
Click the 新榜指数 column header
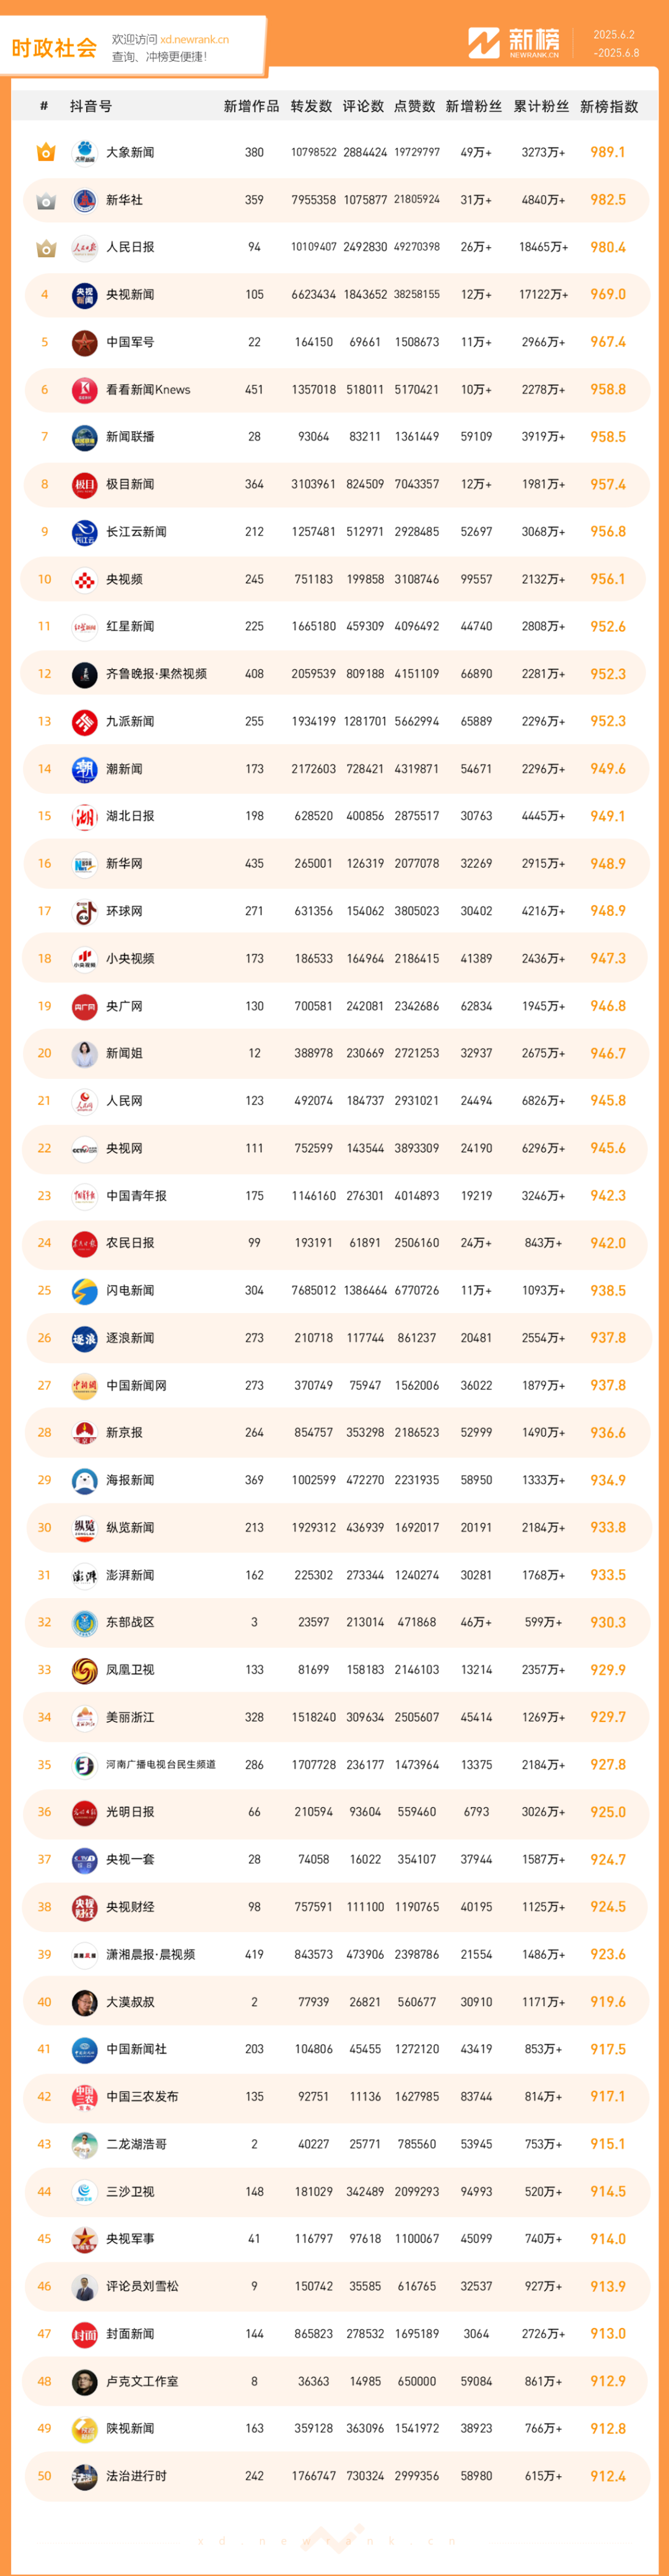(609, 106)
